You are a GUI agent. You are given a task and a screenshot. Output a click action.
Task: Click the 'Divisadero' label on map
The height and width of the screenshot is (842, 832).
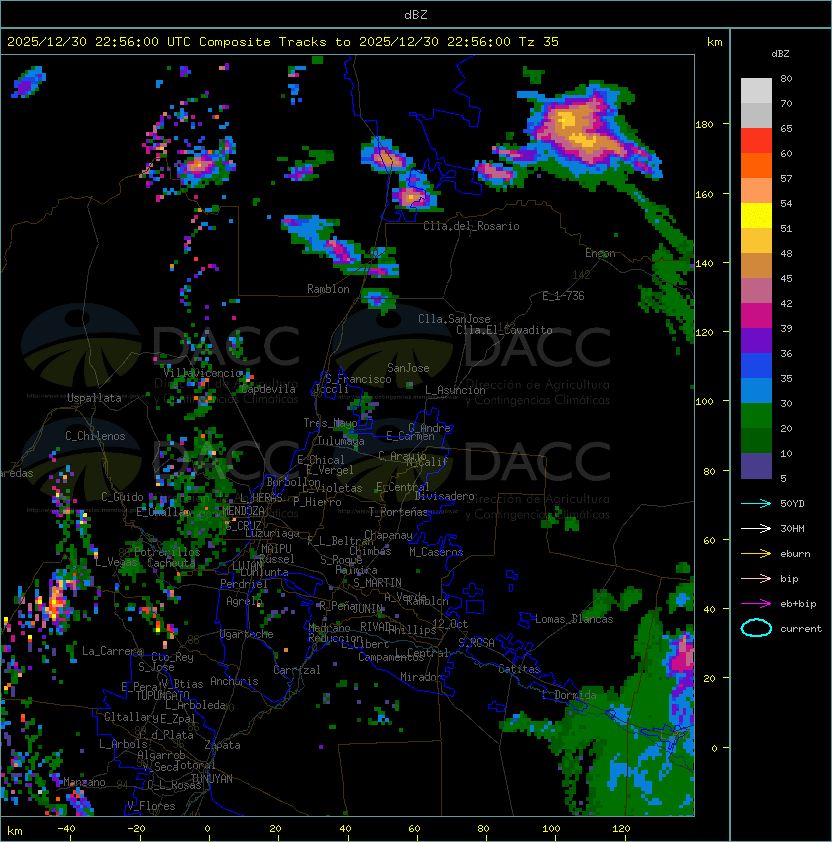click(x=445, y=496)
